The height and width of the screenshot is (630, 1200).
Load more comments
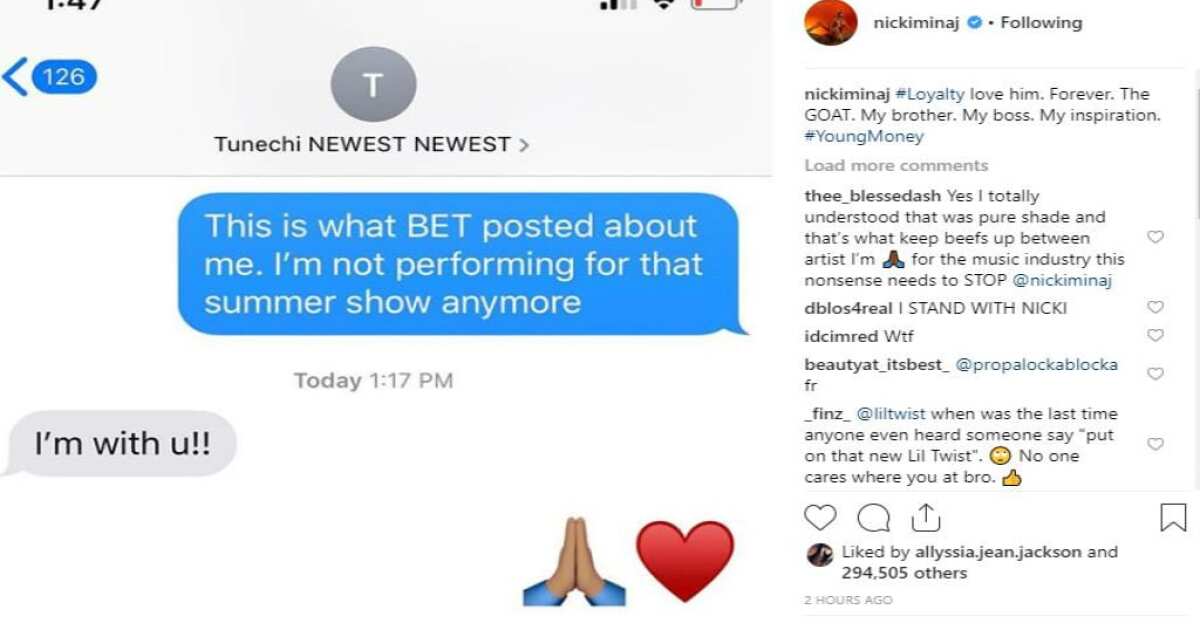(x=896, y=166)
